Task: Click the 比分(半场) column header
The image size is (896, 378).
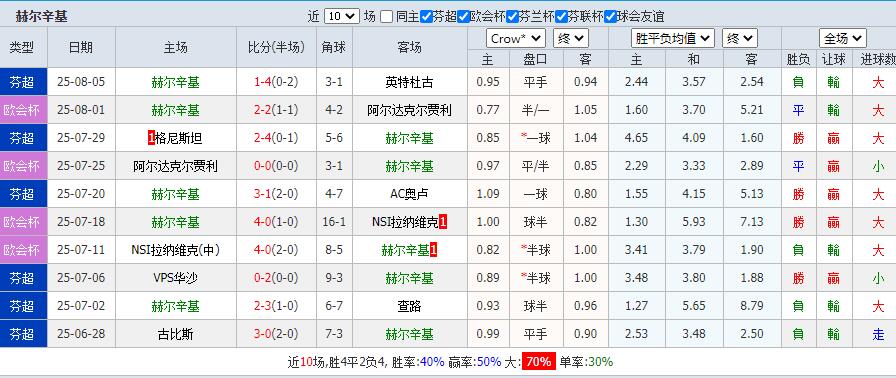Action: [276, 47]
